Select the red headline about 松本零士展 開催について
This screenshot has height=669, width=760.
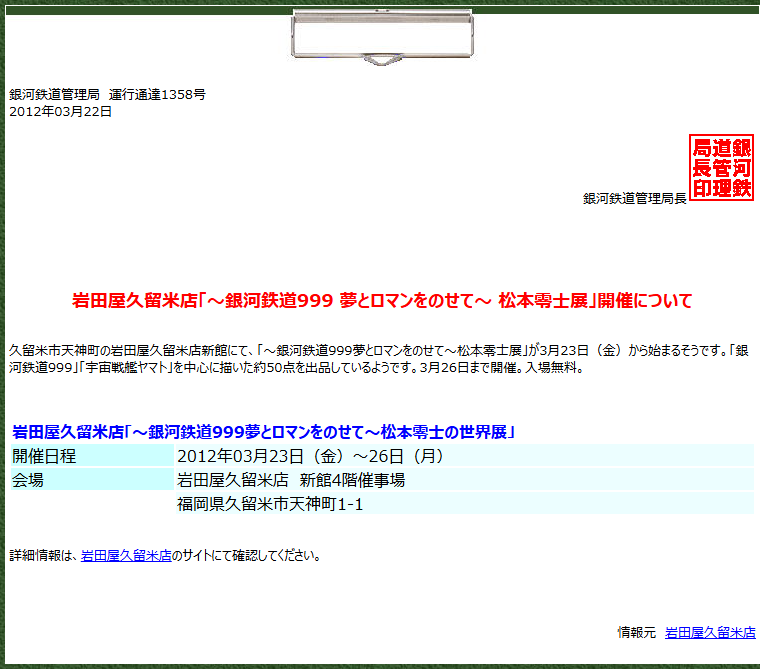pos(382,301)
